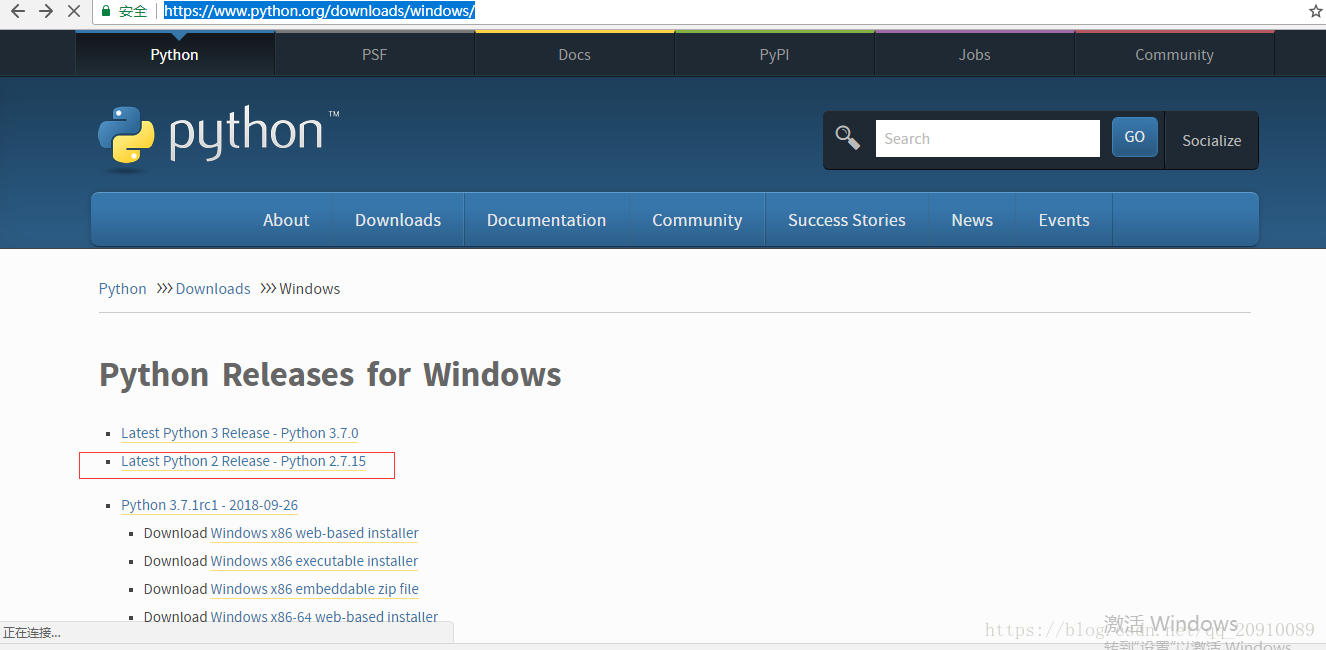1326x650 pixels.
Task: Open the Jobs top tab
Action: [975, 54]
